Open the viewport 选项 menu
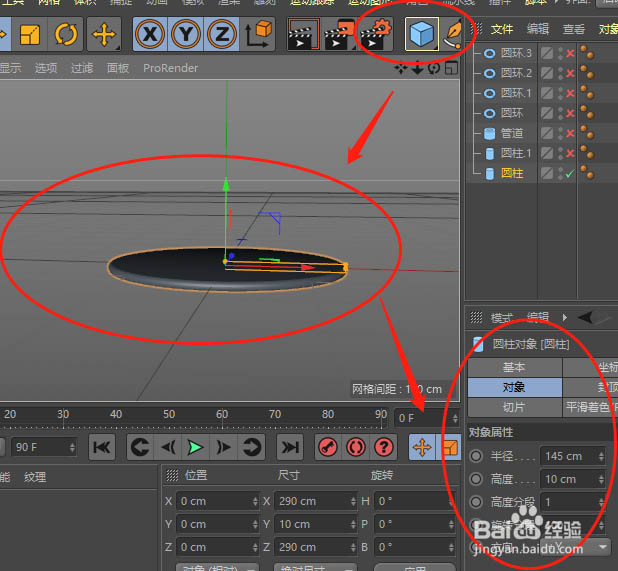618x571 pixels. (46, 68)
